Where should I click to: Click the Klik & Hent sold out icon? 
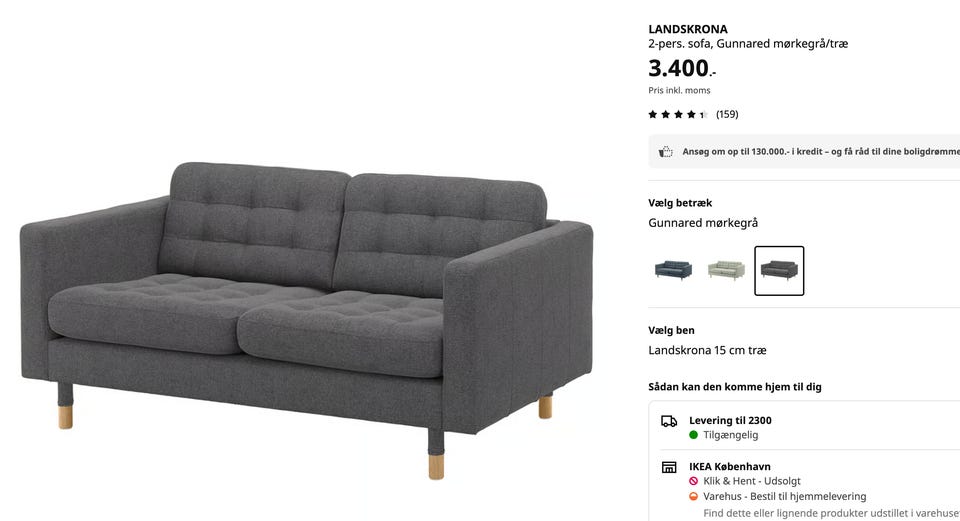click(694, 481)
